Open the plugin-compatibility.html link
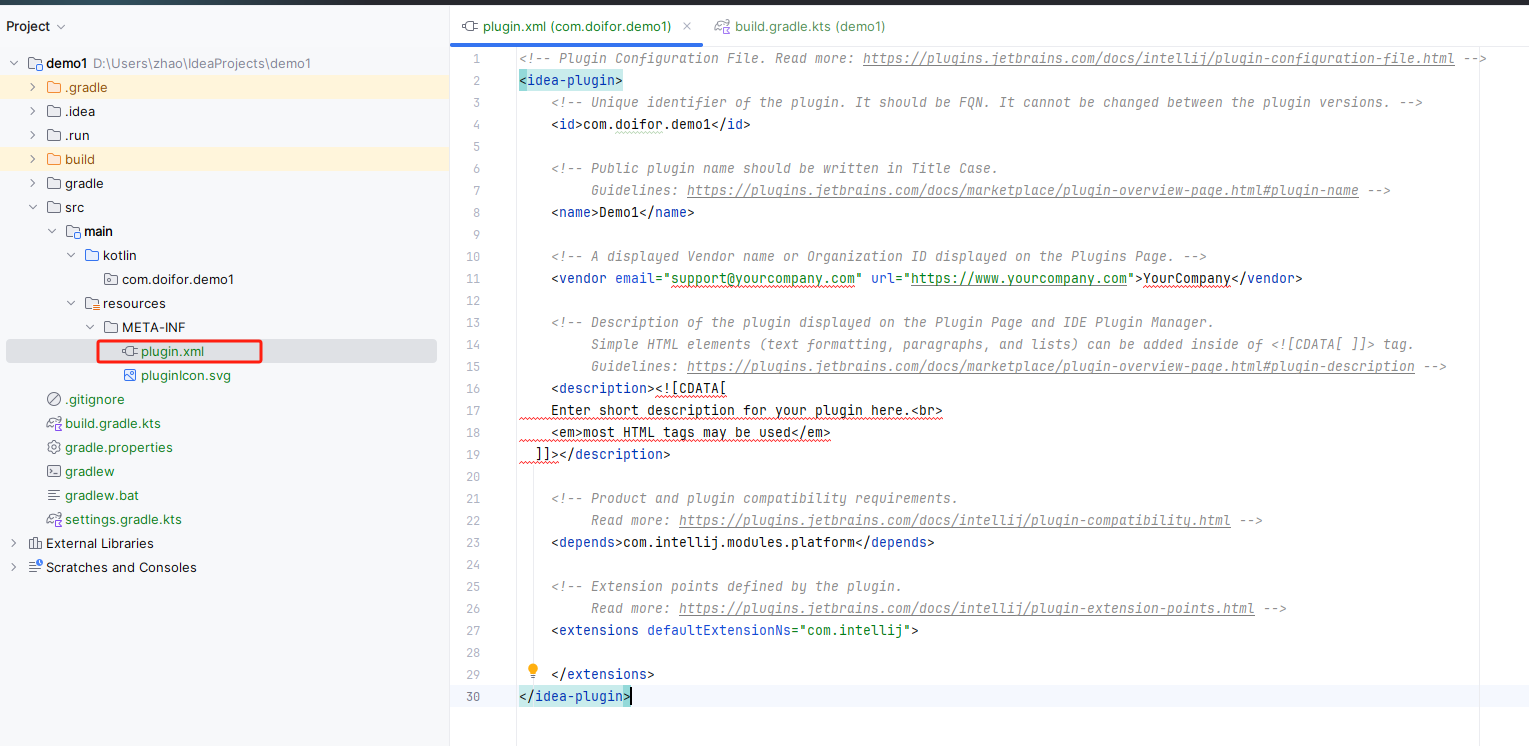The image size is (1529, 746). [x=954, y=520]
